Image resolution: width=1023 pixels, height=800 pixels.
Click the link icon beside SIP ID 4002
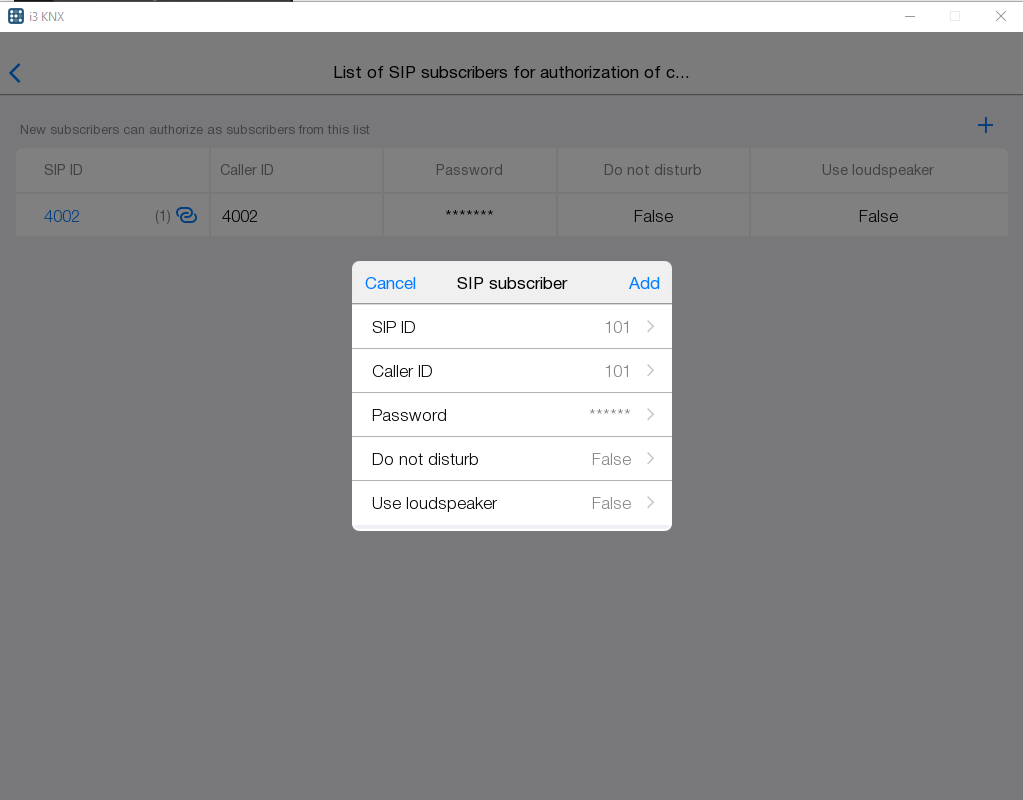(187, 215)
